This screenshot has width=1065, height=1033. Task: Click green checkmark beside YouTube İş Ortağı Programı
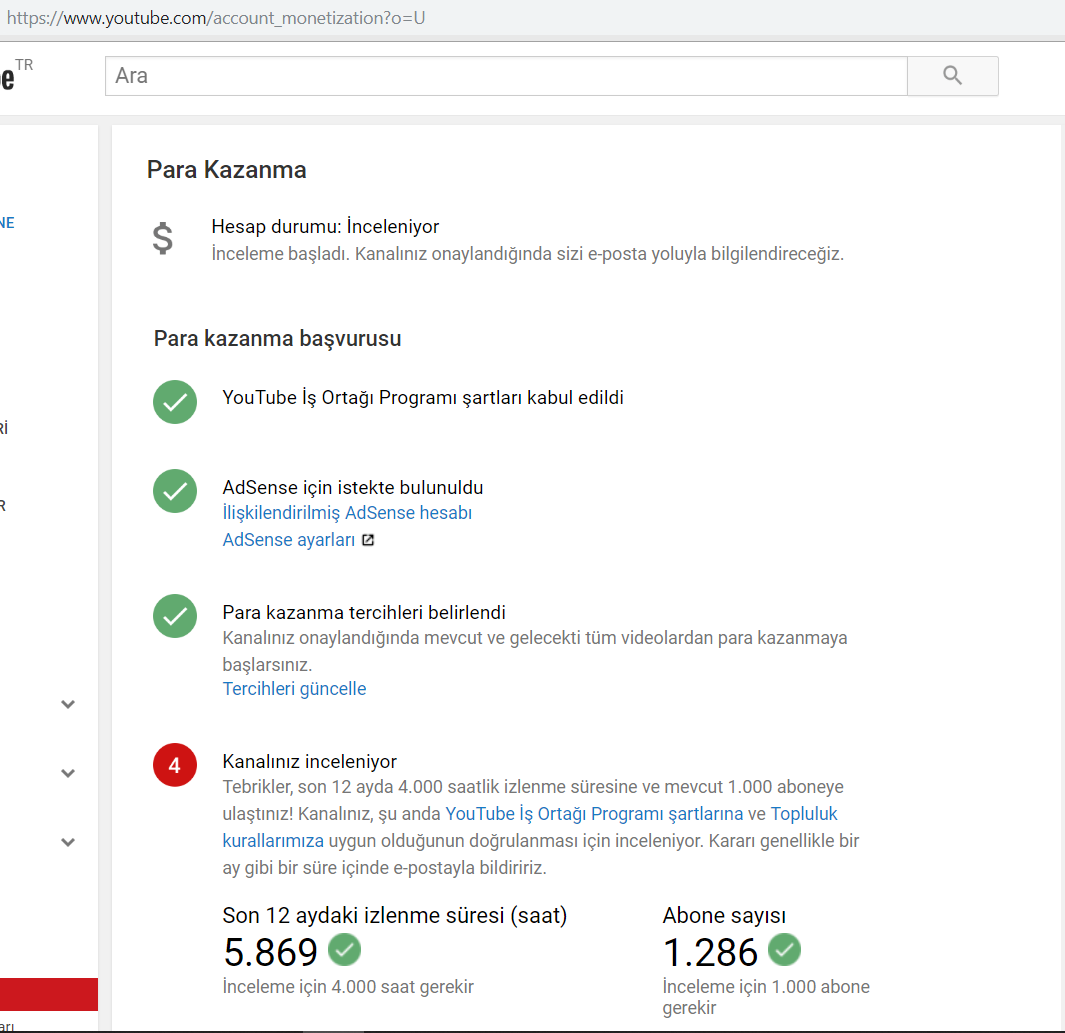[x=175, y=401]
